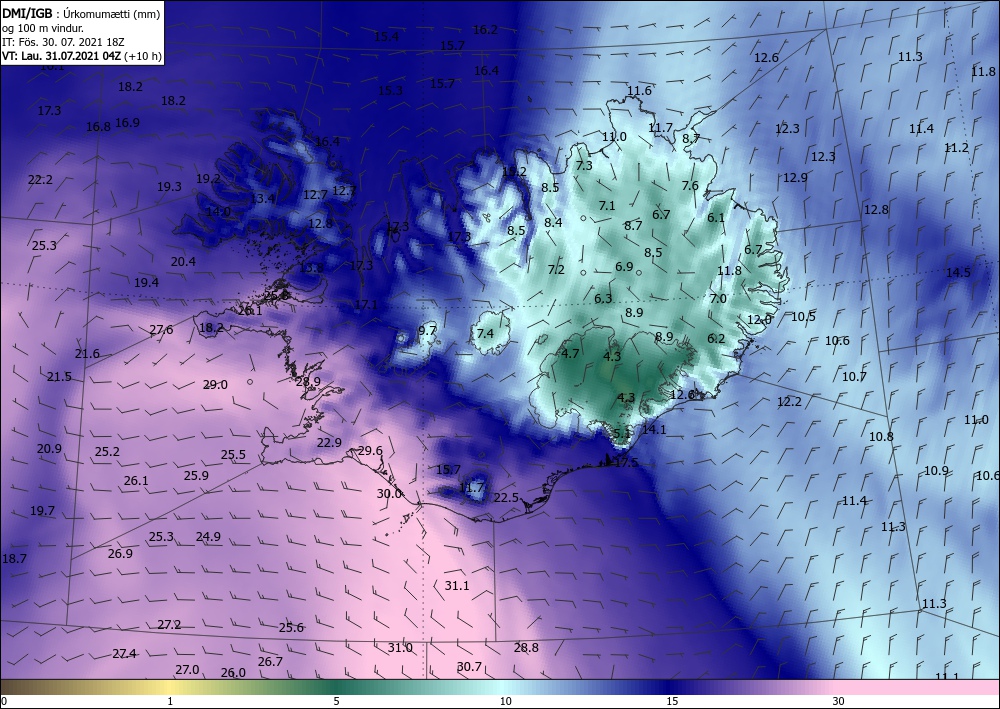The height and width of the screenshot is (709, 1000).
Task: Click the 17.5 value on the map
Action: [x=626, y=463]
